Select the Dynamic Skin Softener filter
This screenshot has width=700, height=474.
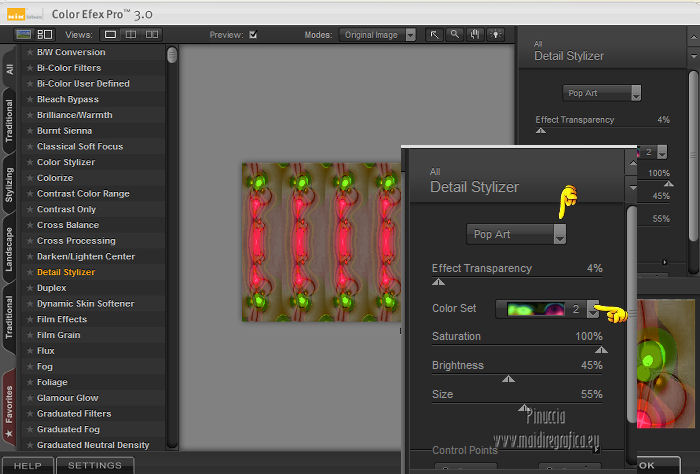coord(86,304)
